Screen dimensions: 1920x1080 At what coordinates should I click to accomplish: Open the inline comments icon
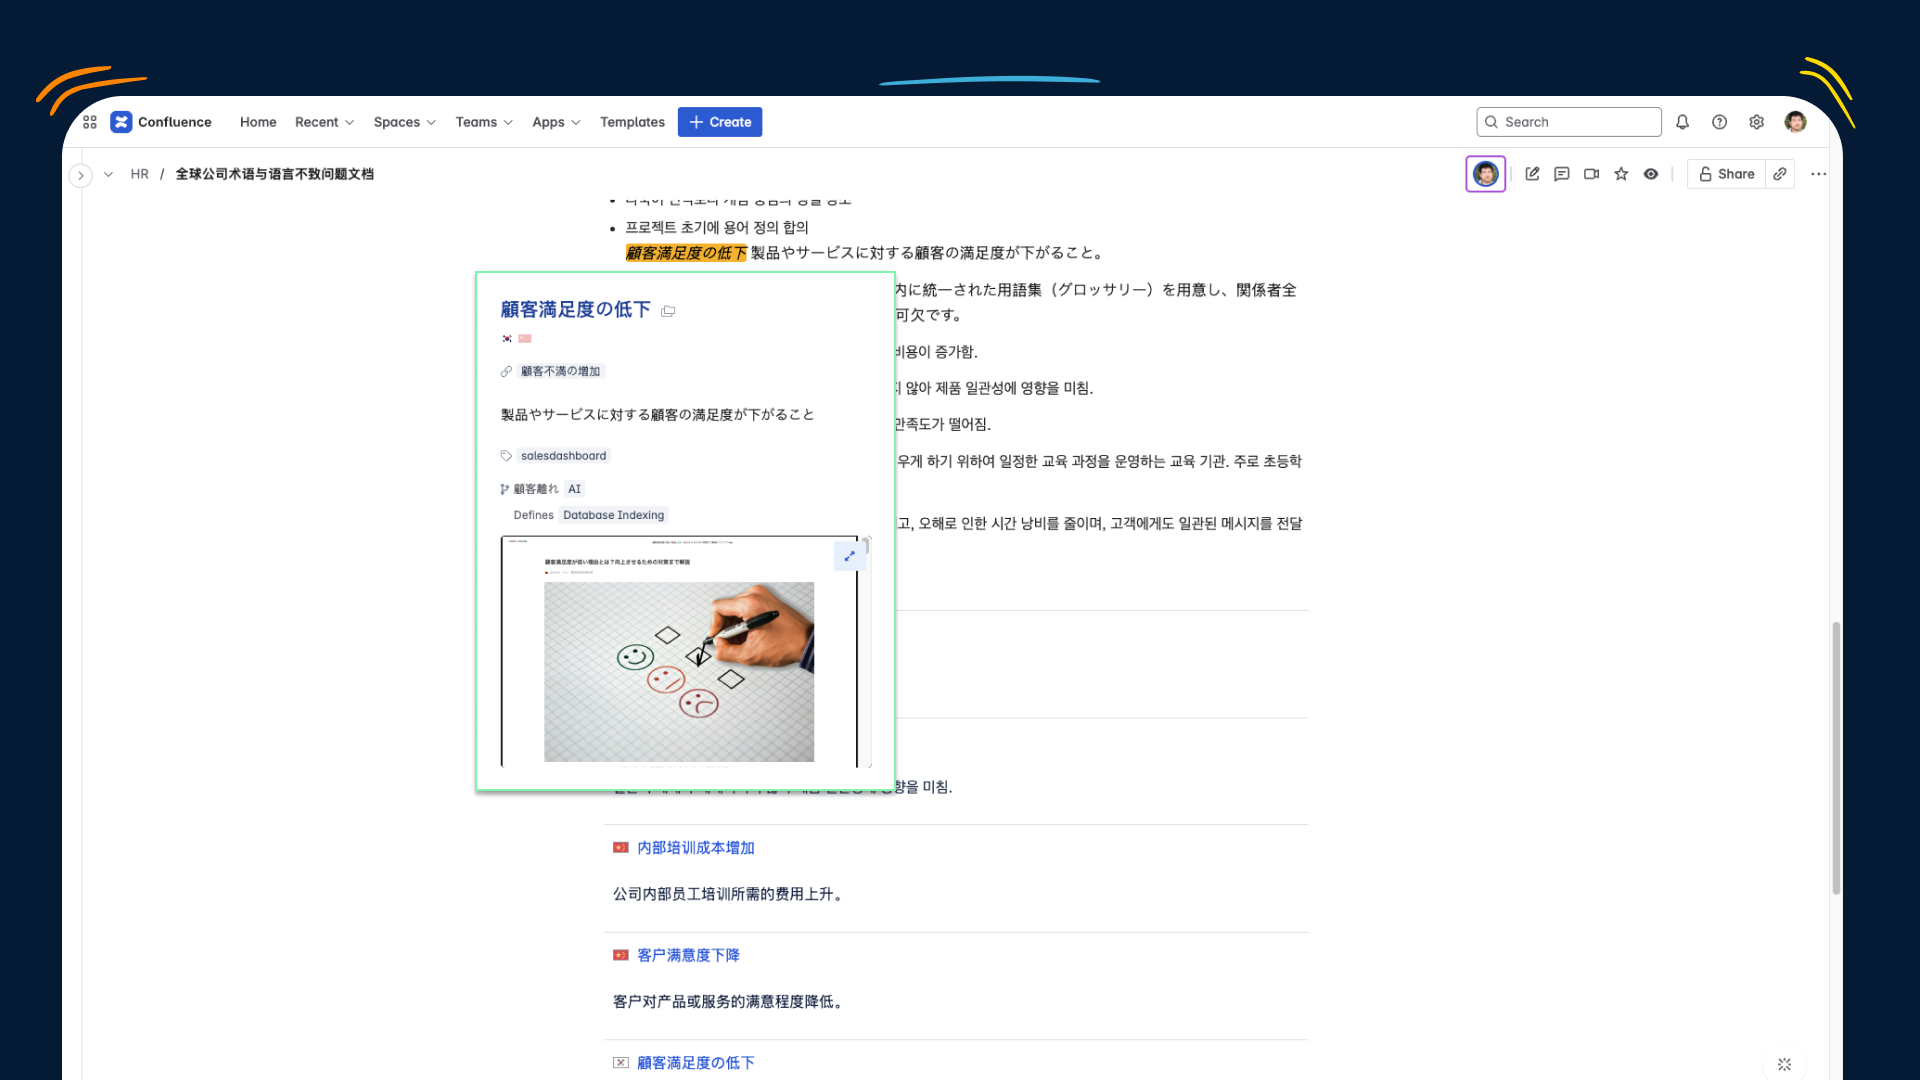point(1562,174)
